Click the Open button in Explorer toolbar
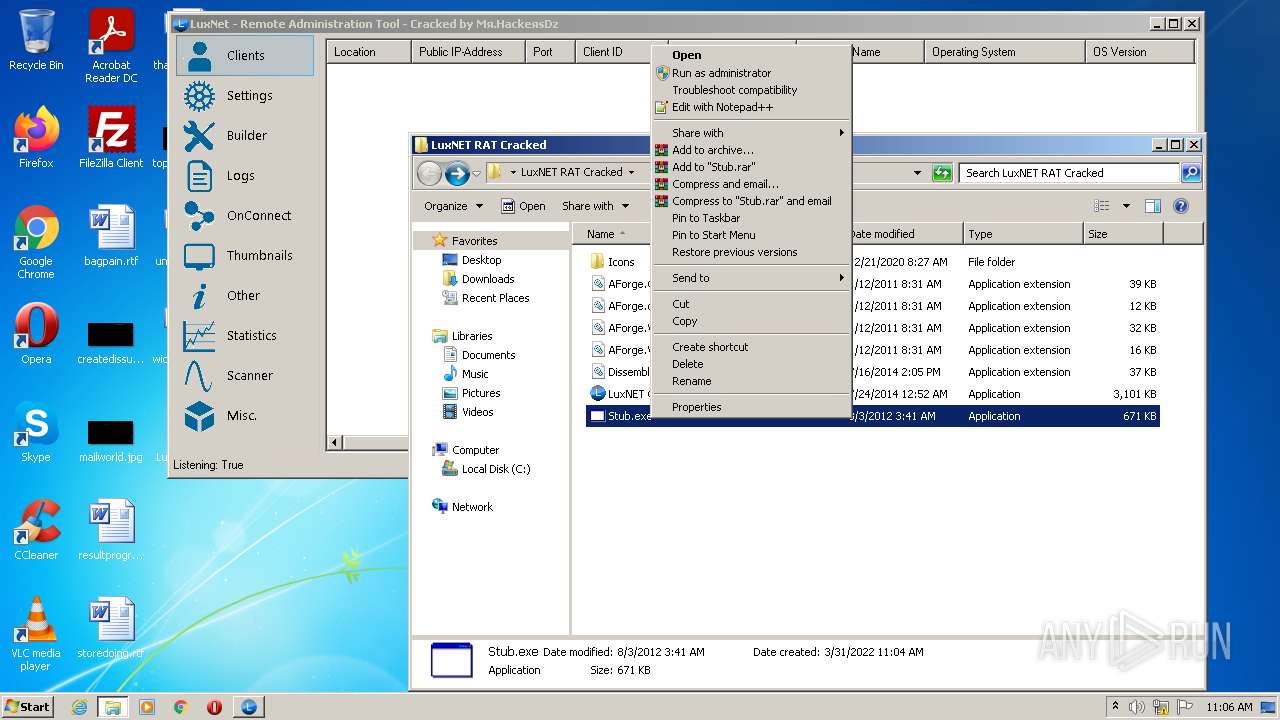Image resolution: width=1280 pixels, height=720 pixels. [x=523, y=206]
